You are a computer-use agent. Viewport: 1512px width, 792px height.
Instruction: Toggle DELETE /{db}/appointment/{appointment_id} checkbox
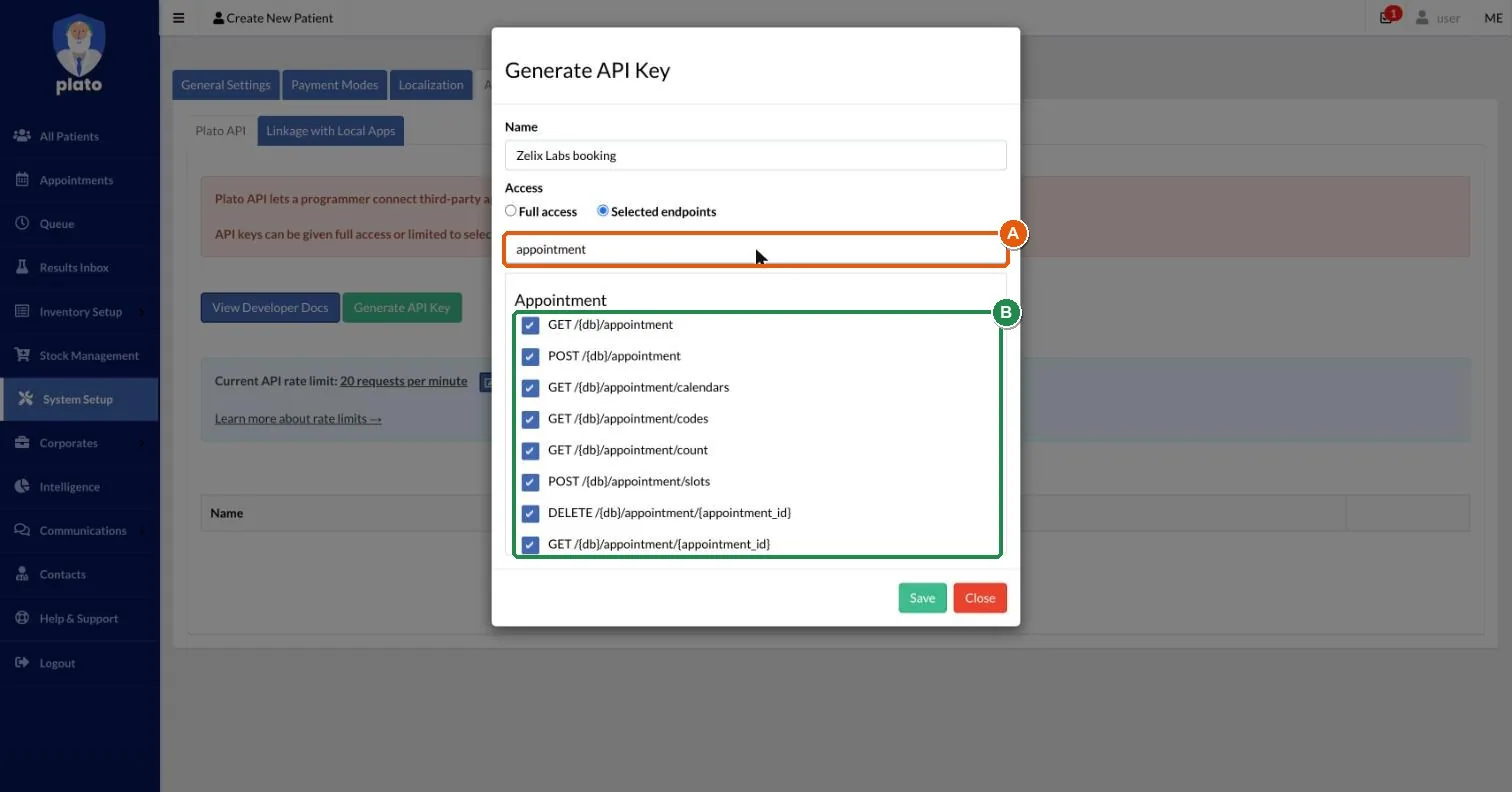pyautogui.click(x=530, y=514)
